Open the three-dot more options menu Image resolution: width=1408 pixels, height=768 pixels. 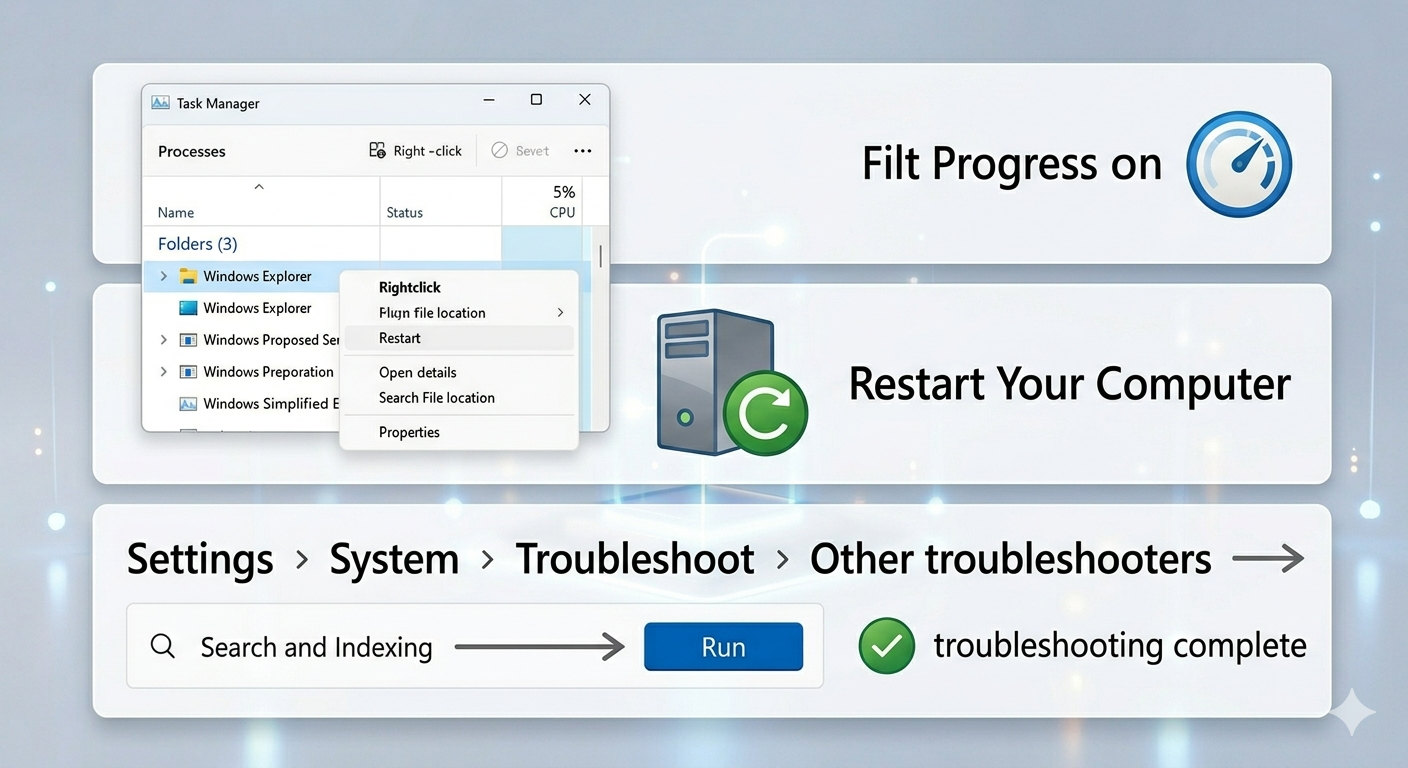(x=583, y=151)
